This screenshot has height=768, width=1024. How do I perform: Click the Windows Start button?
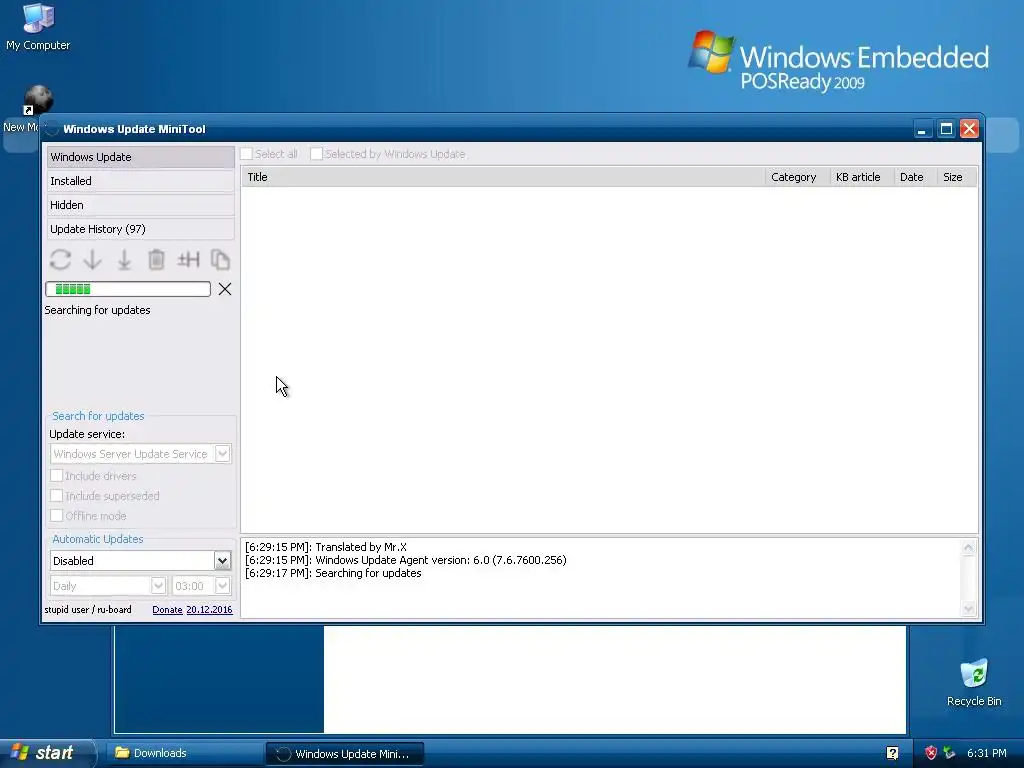46,753
